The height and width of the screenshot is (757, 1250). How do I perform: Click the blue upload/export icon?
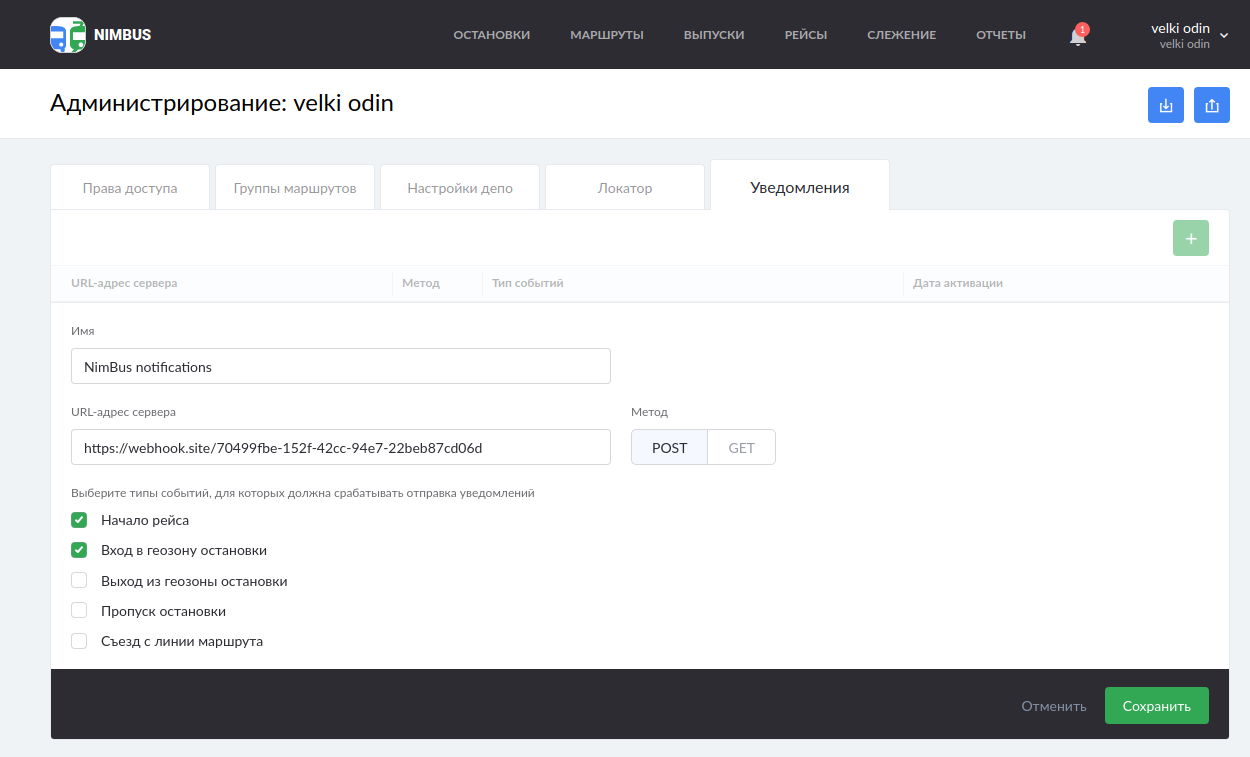pos(1211,104)
